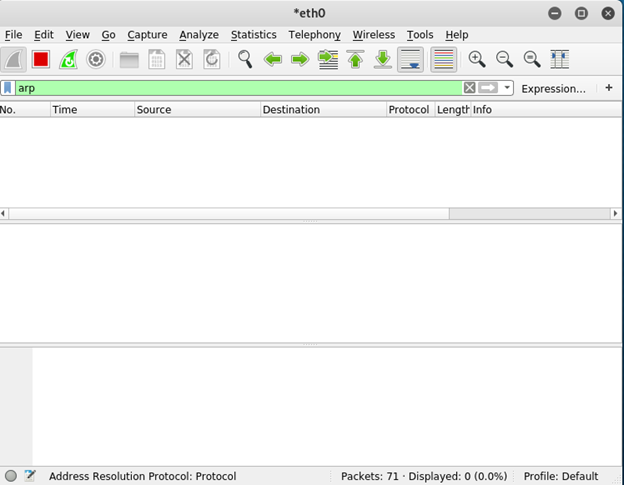The height and width of the screenshot is (485, 624).
Task: Open the Edit menu
Action: 44,35
